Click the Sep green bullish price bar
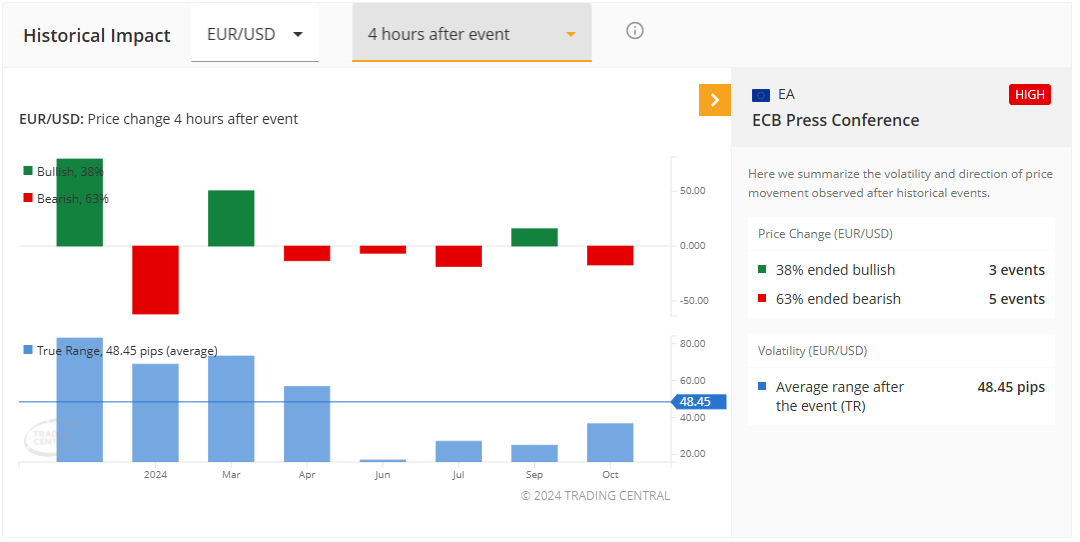The image size is (1080, 542). (x=534, y=237)
